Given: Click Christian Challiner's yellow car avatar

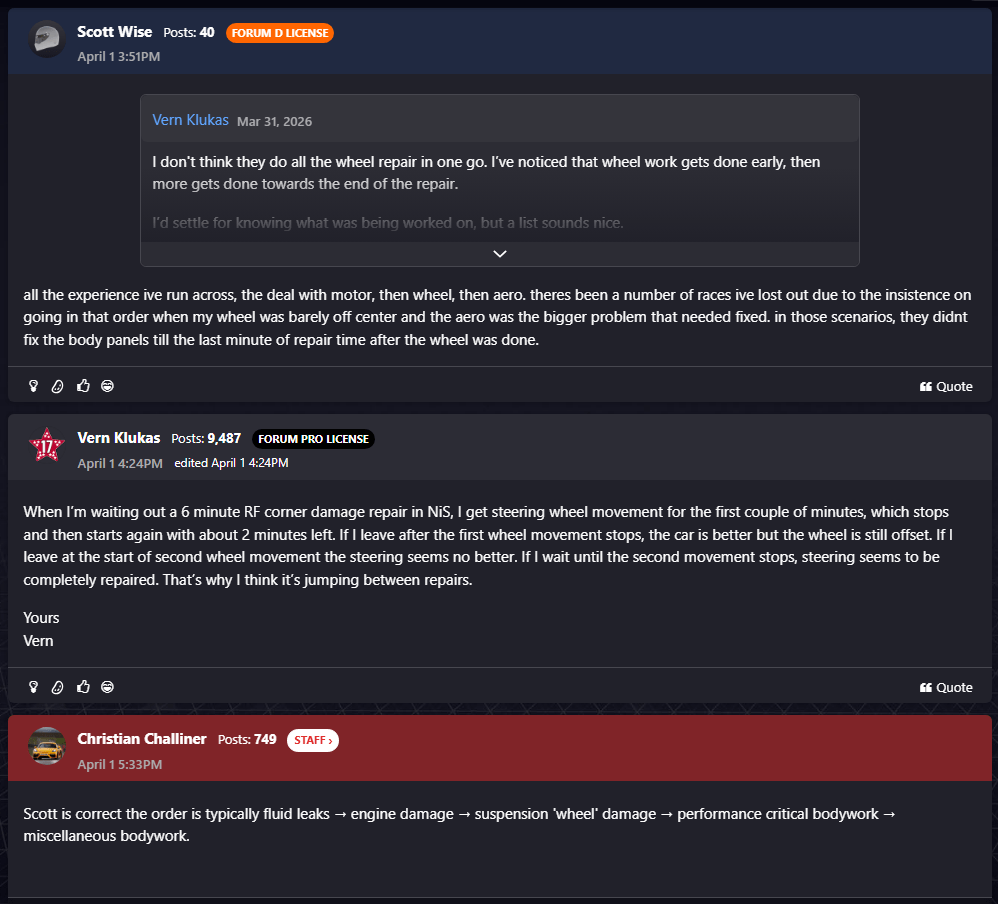Looking at the screenshot, I should pos(46,747).
